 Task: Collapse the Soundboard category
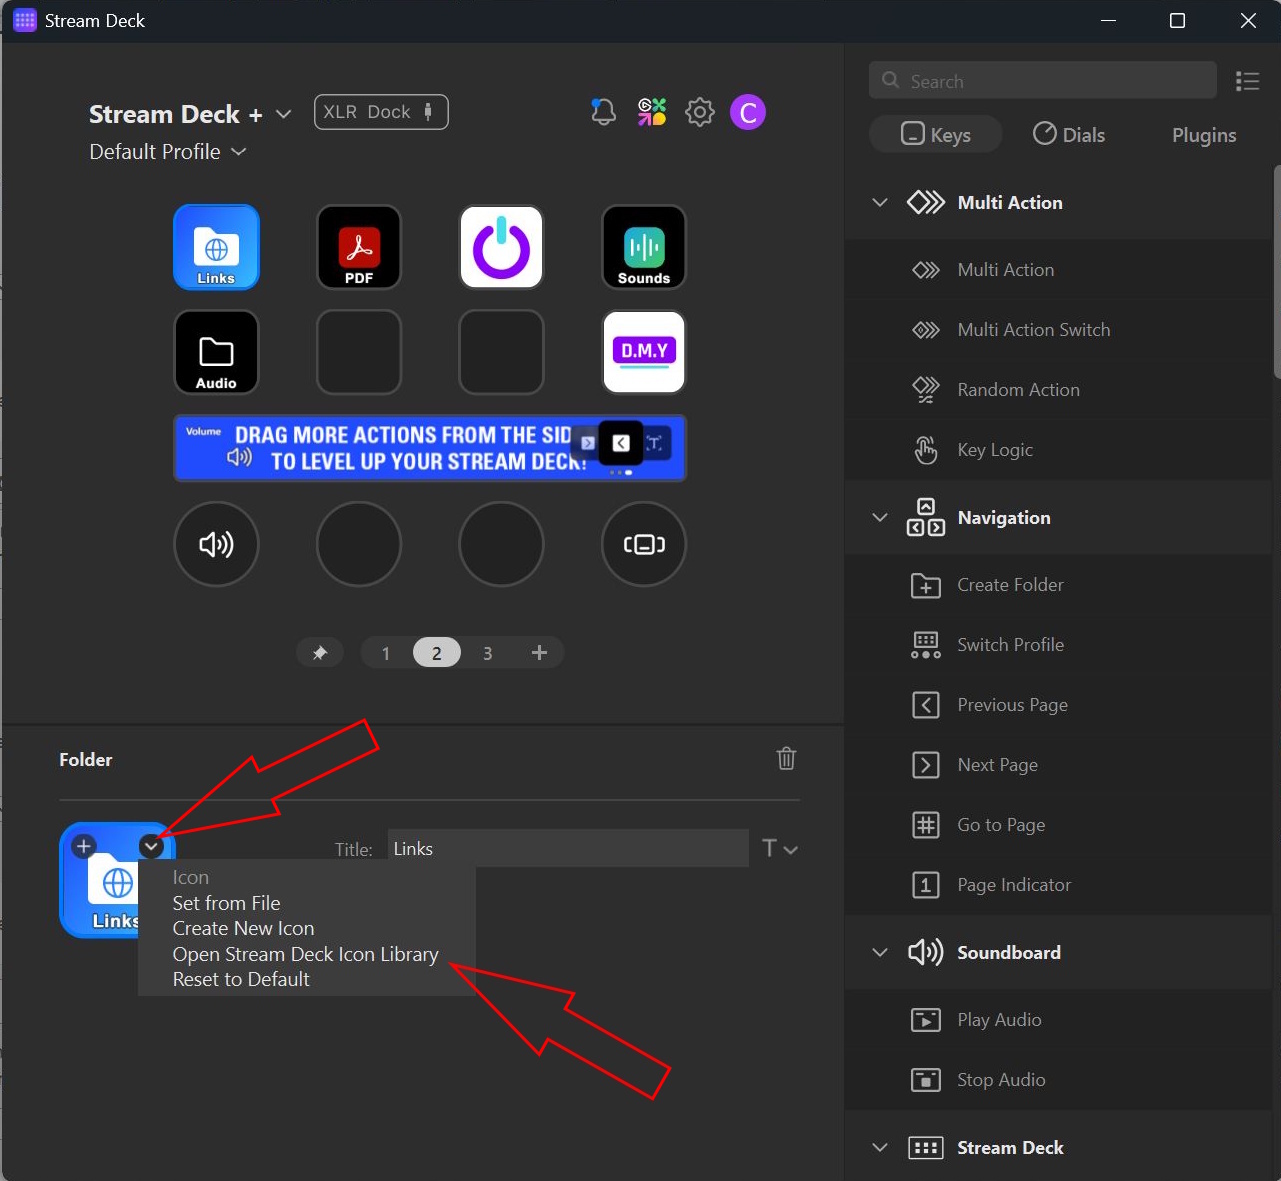(880, 953)
